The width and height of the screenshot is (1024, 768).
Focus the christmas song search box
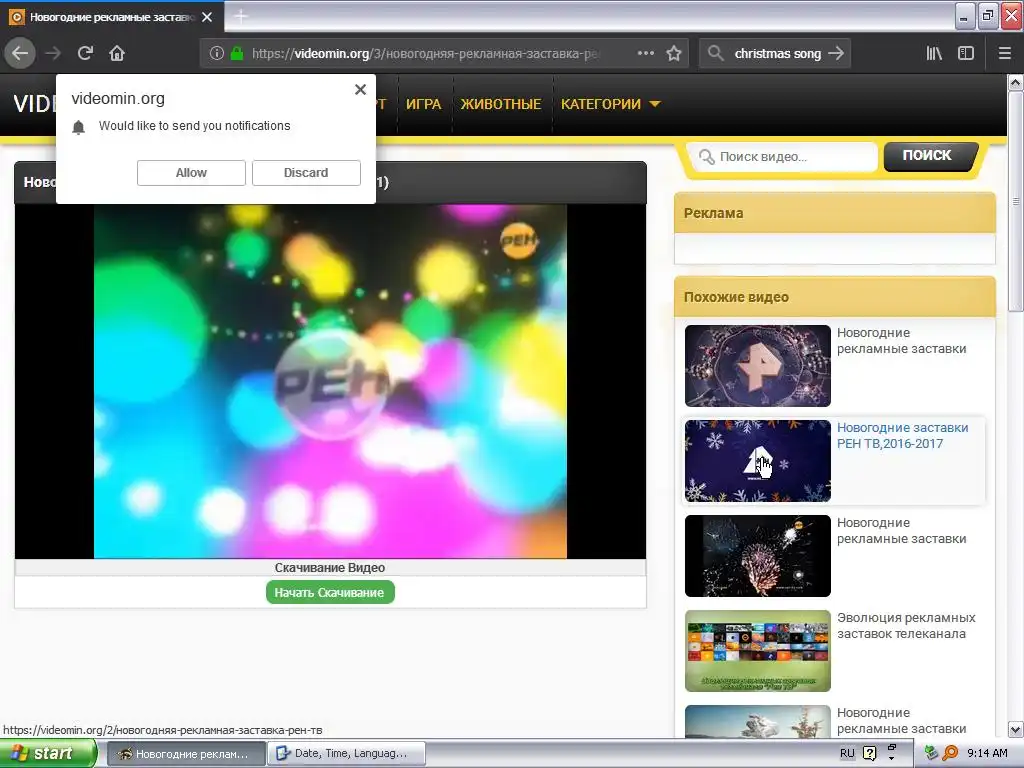click(x=777, y=54)
